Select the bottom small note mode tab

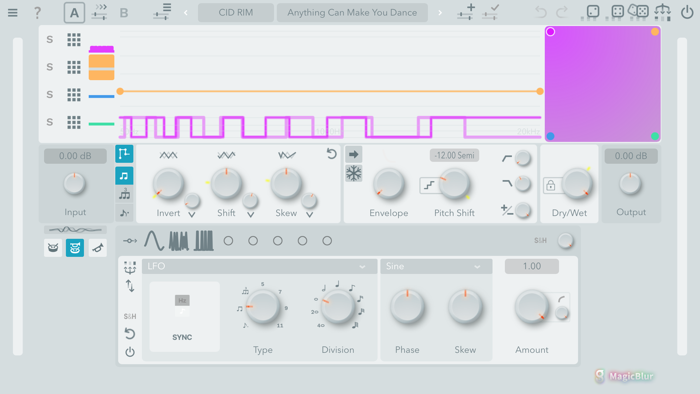pos(125,213)
